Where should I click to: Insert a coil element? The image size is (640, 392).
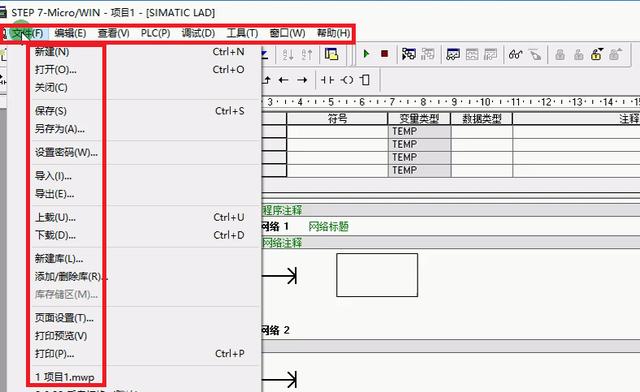[x=347, y=80]
